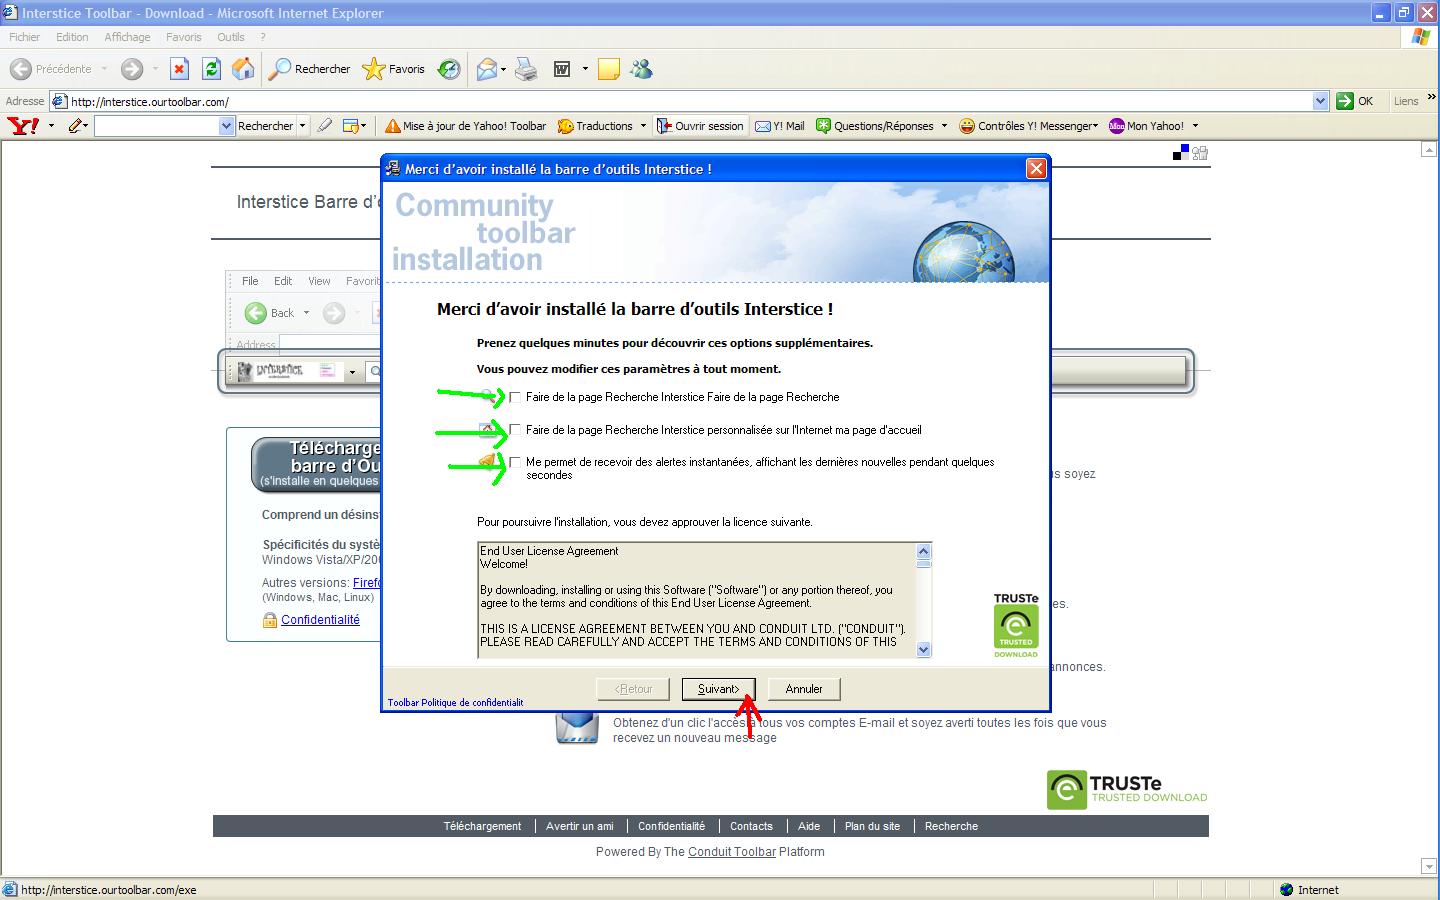Open Y! Mail envelope button
This screenshot has width=1440, height=900.
(x=780, y=126)
